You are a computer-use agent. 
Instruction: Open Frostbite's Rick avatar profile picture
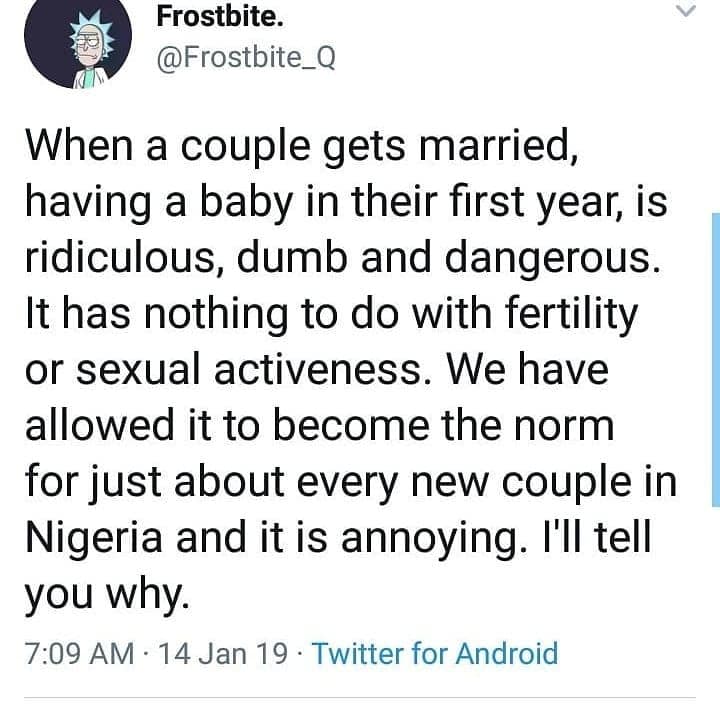78,42
